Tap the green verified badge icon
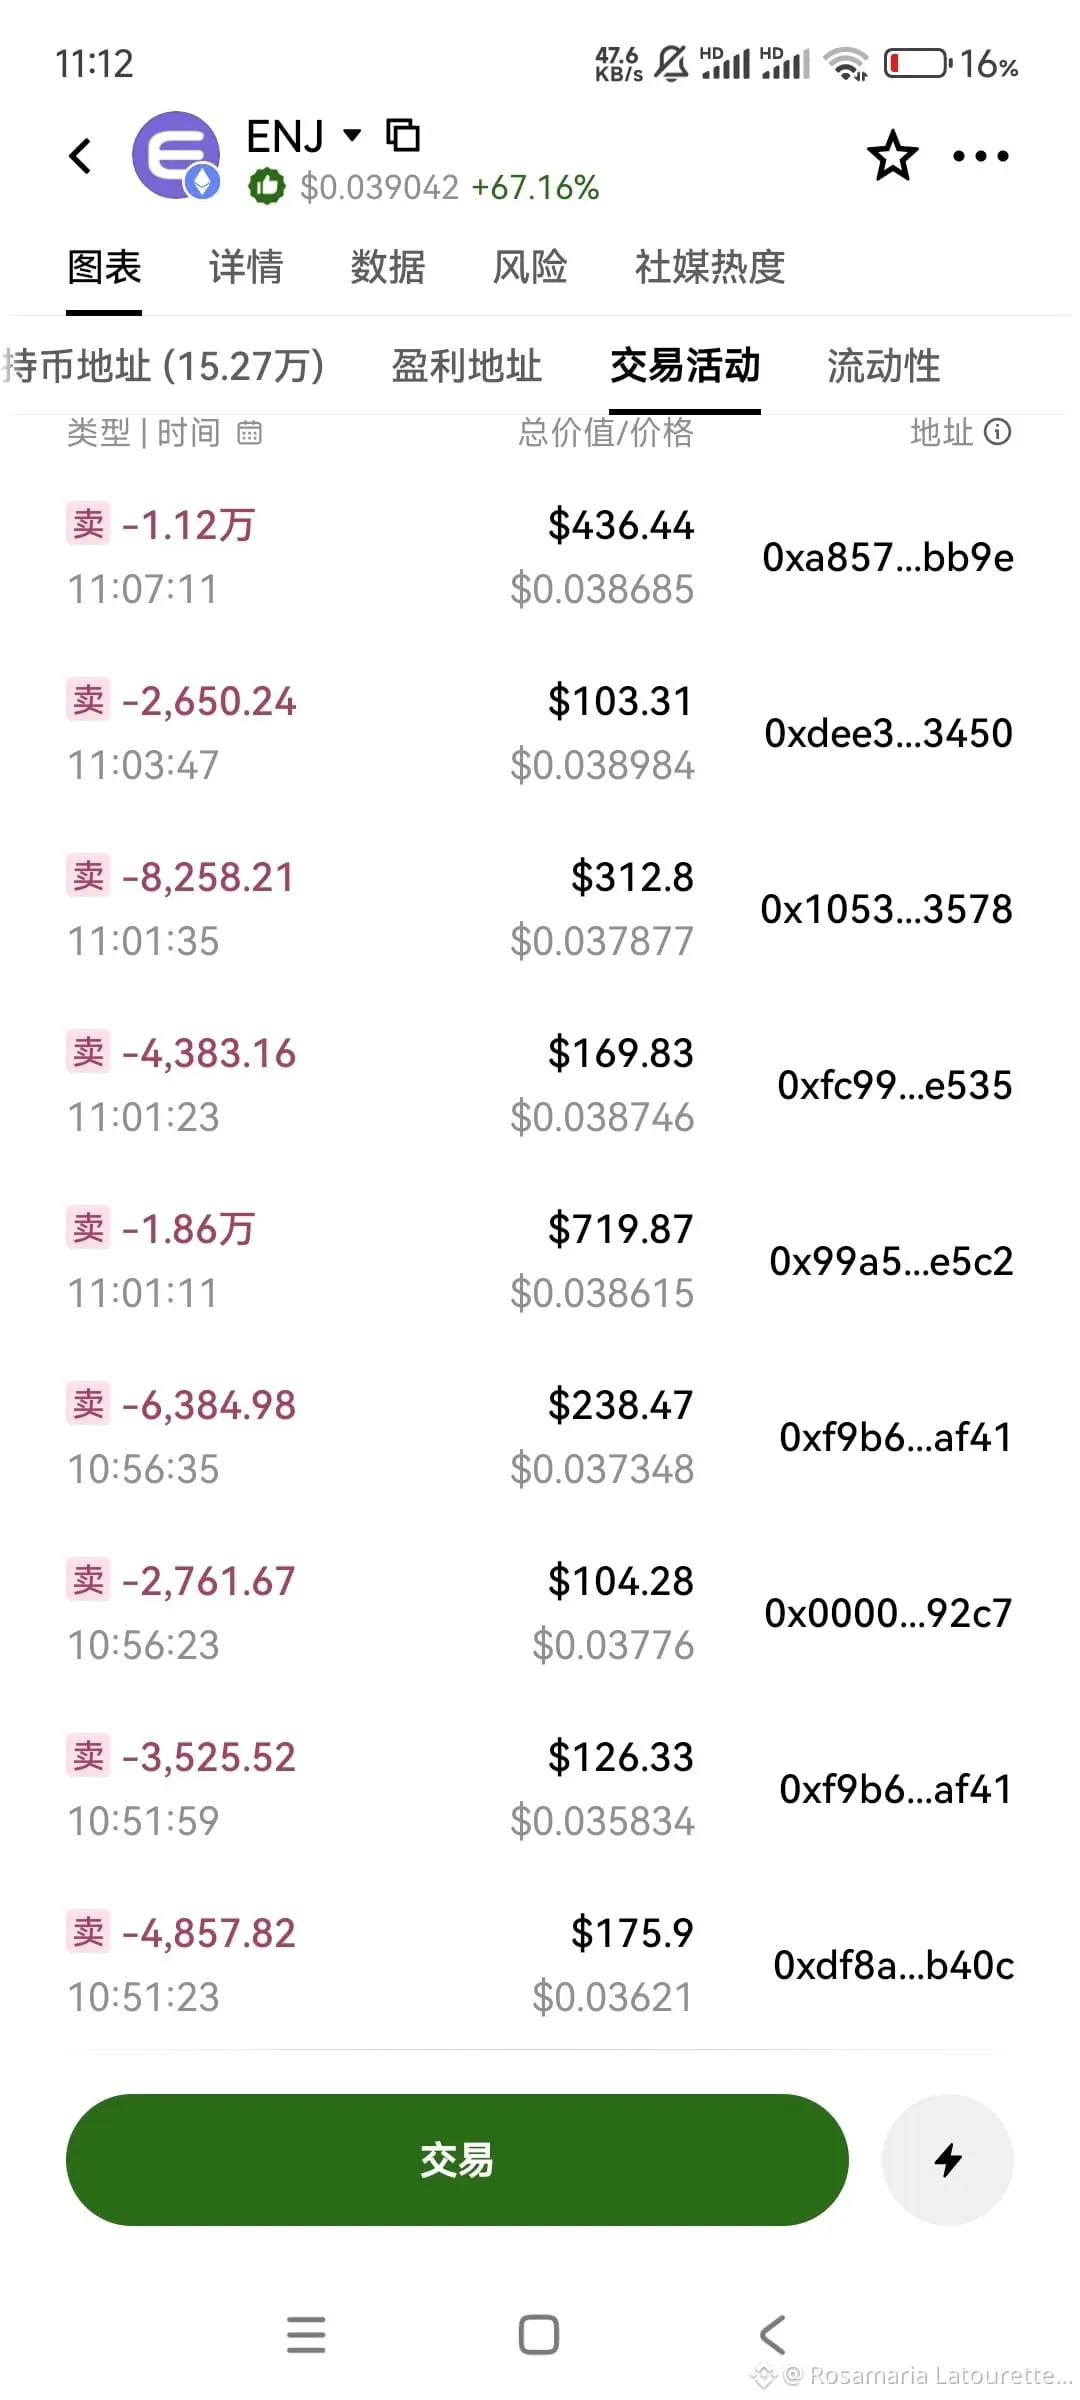This screenshot has height=2400, width=1080. click(267, 187)
